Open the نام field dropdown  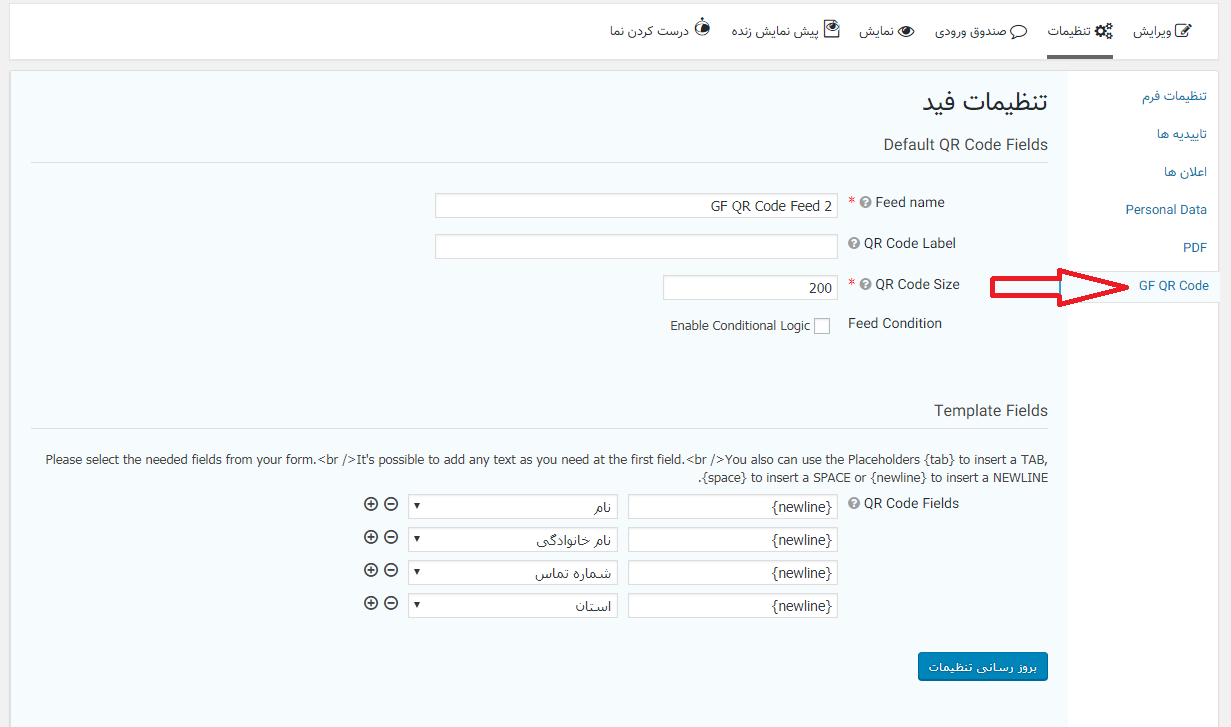512,507
